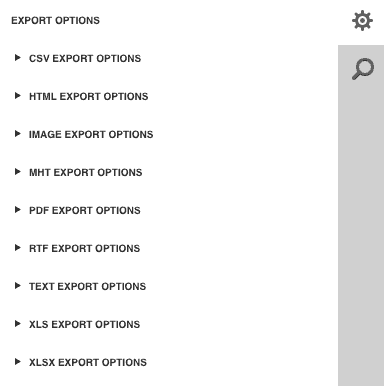Open the magnifier search tab

pos(363,69)
